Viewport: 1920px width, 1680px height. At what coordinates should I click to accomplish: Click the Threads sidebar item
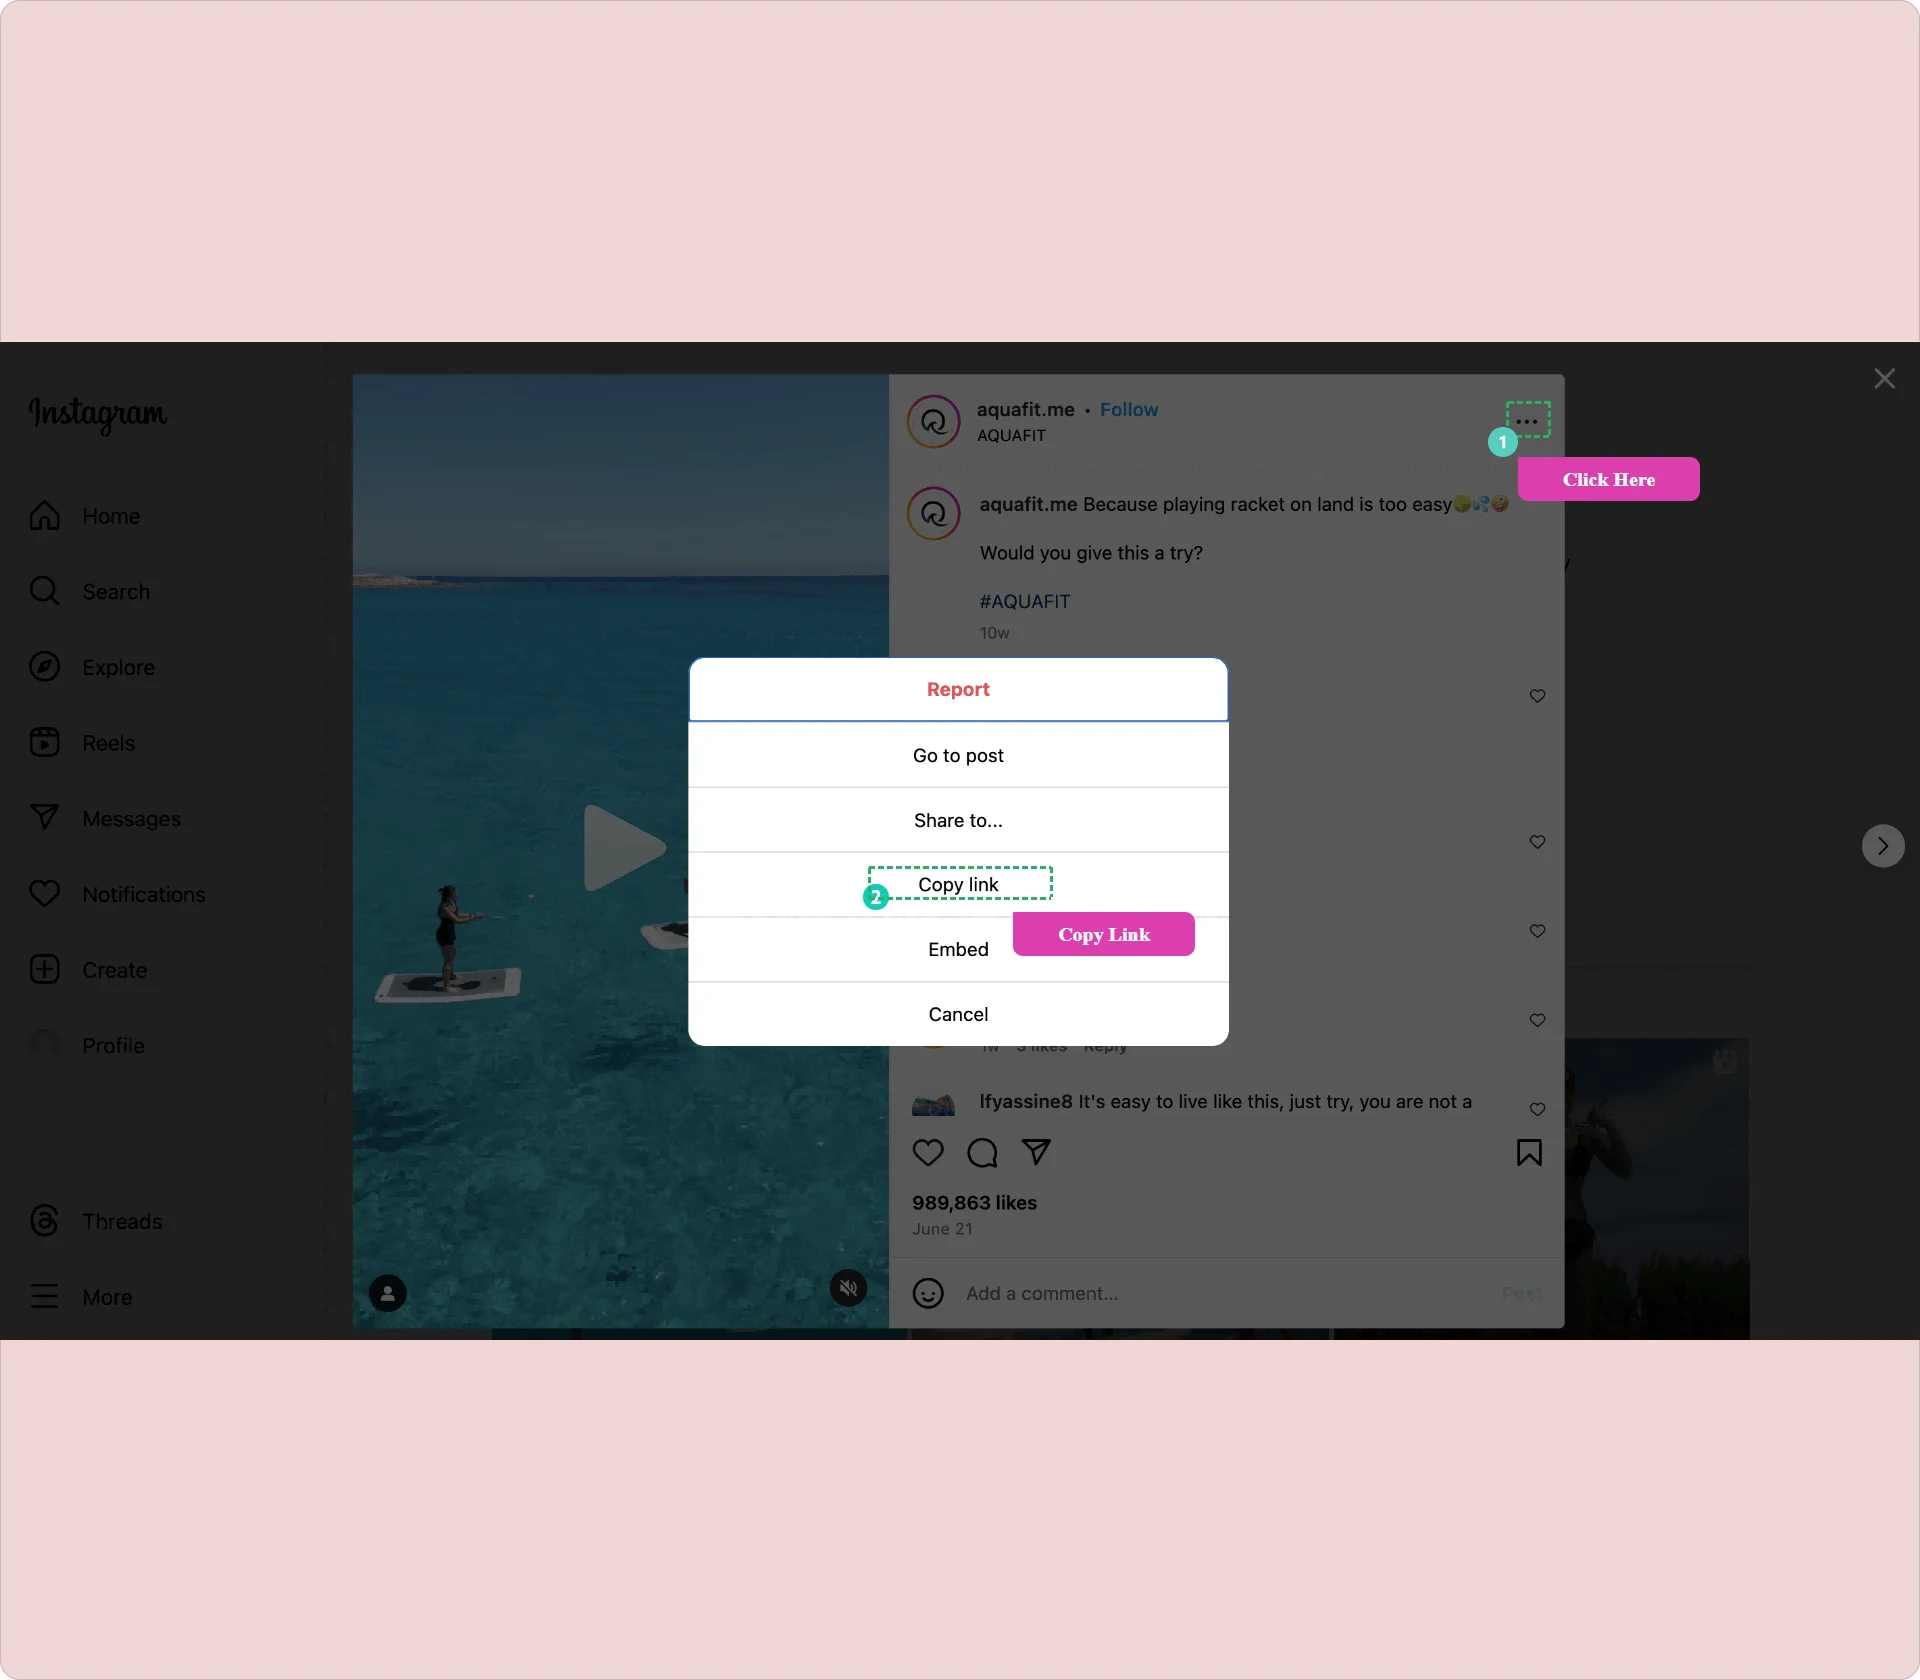tap(122, 1221)
